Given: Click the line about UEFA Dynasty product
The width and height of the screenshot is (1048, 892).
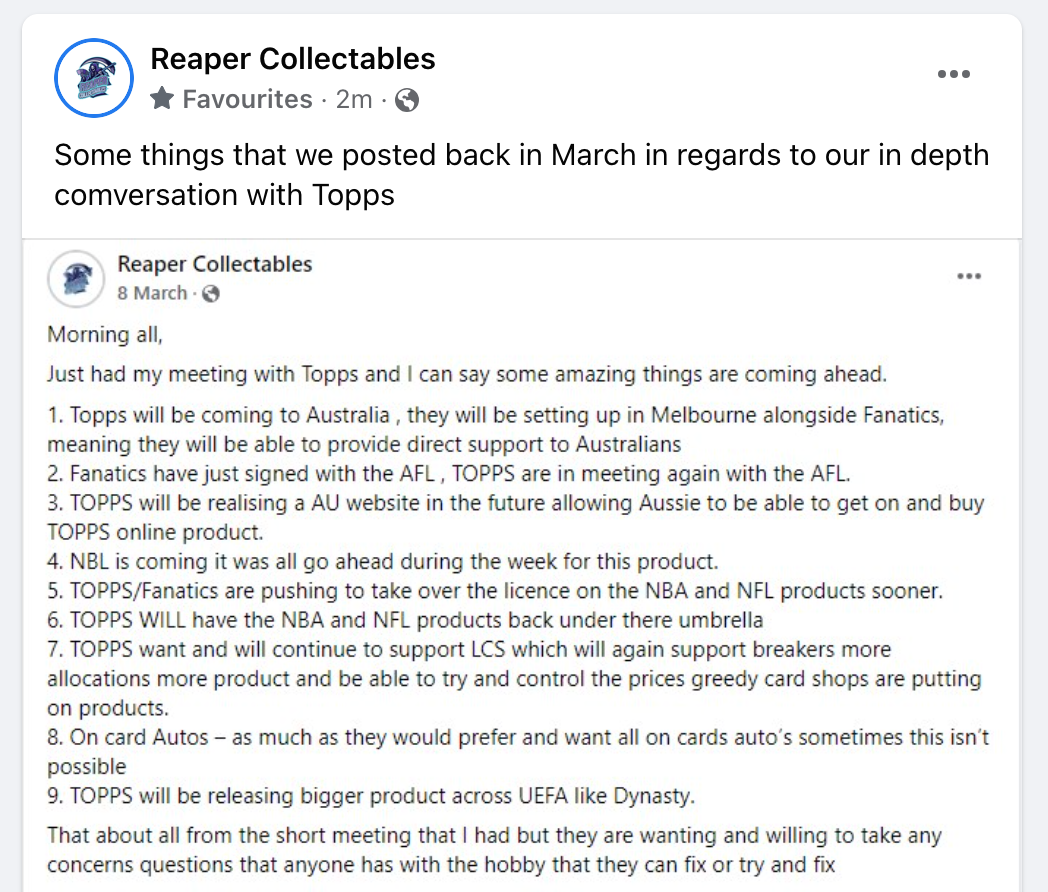Looking at the screenshot, I should tap(371, 796).
